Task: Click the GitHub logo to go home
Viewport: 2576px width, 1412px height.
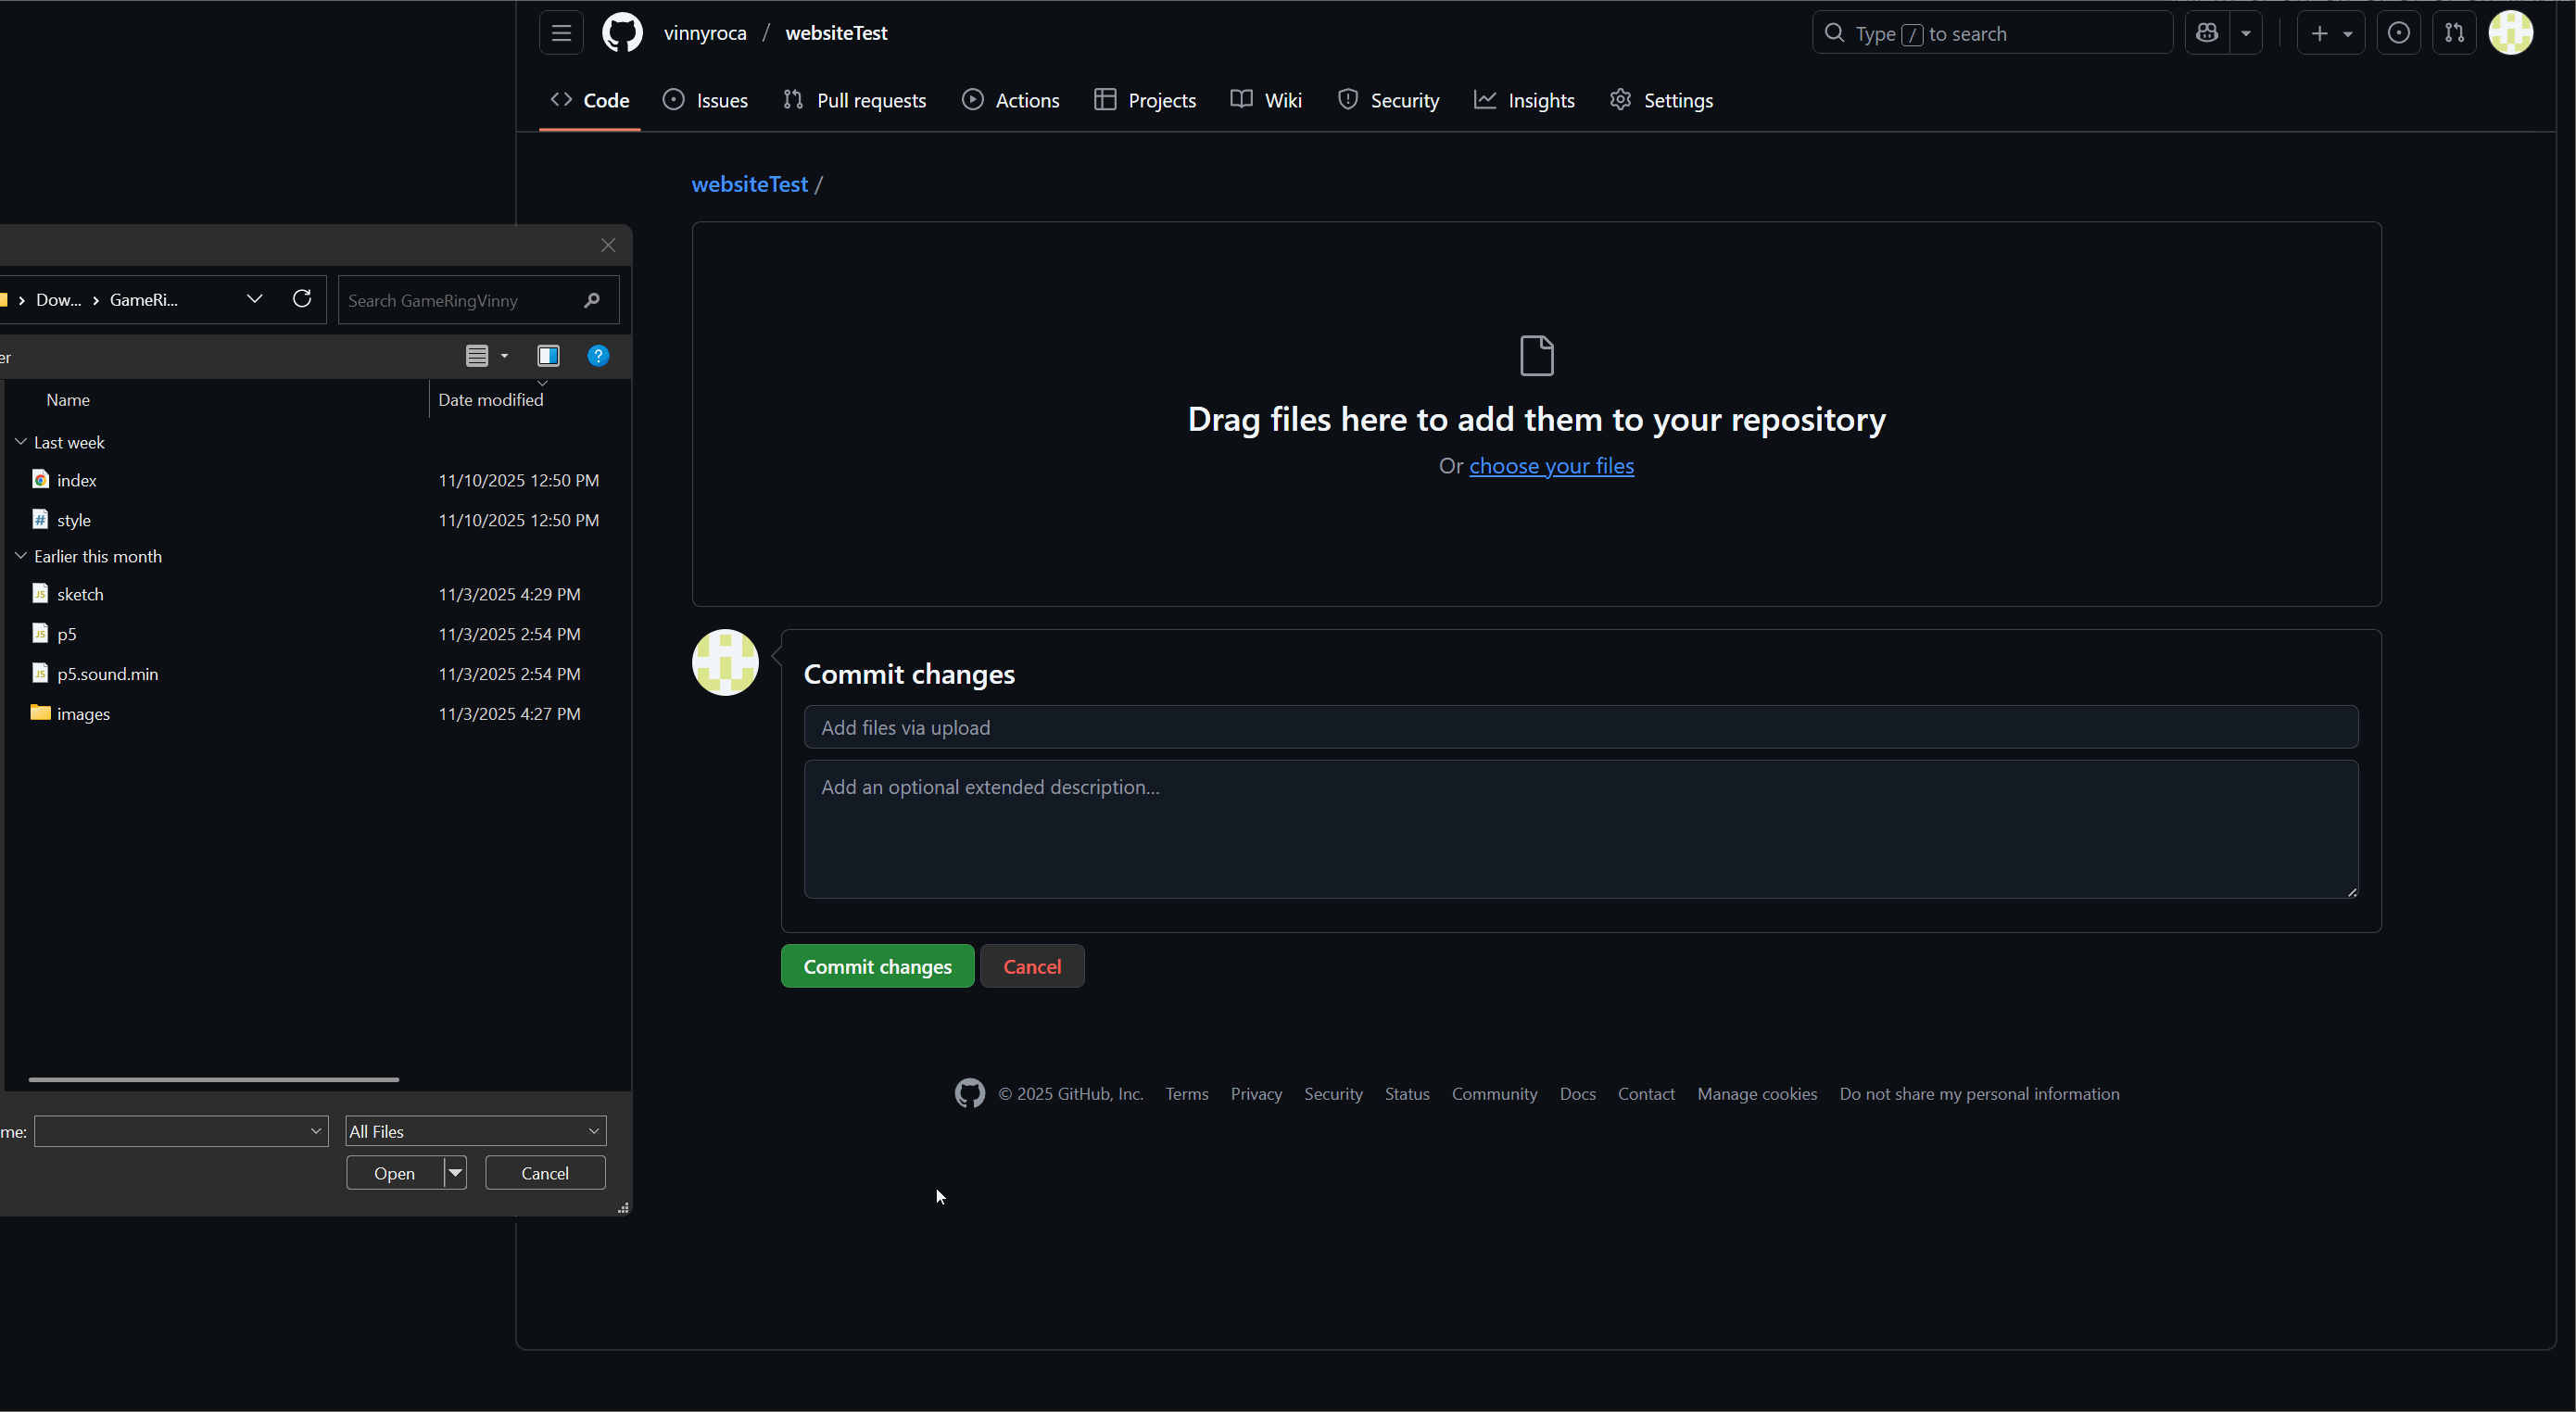Action: pos(622,32)
